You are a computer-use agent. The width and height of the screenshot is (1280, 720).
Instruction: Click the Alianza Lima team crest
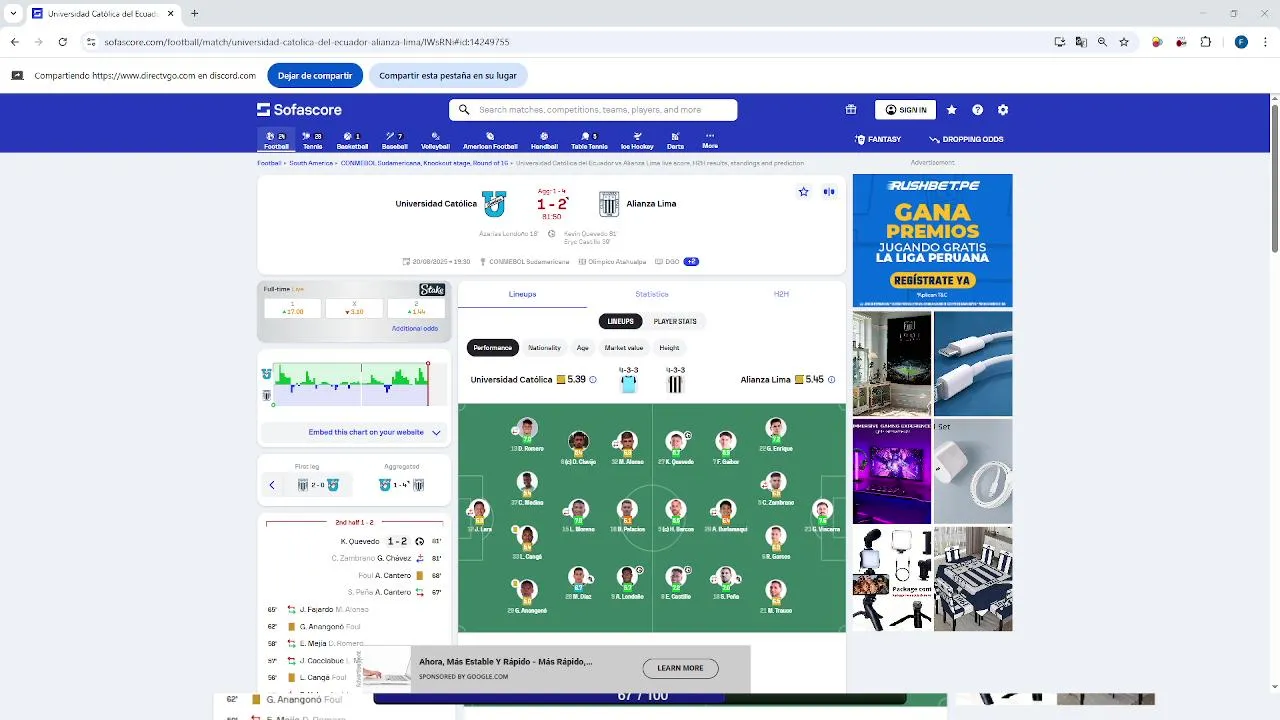click(x=609, y=204)
